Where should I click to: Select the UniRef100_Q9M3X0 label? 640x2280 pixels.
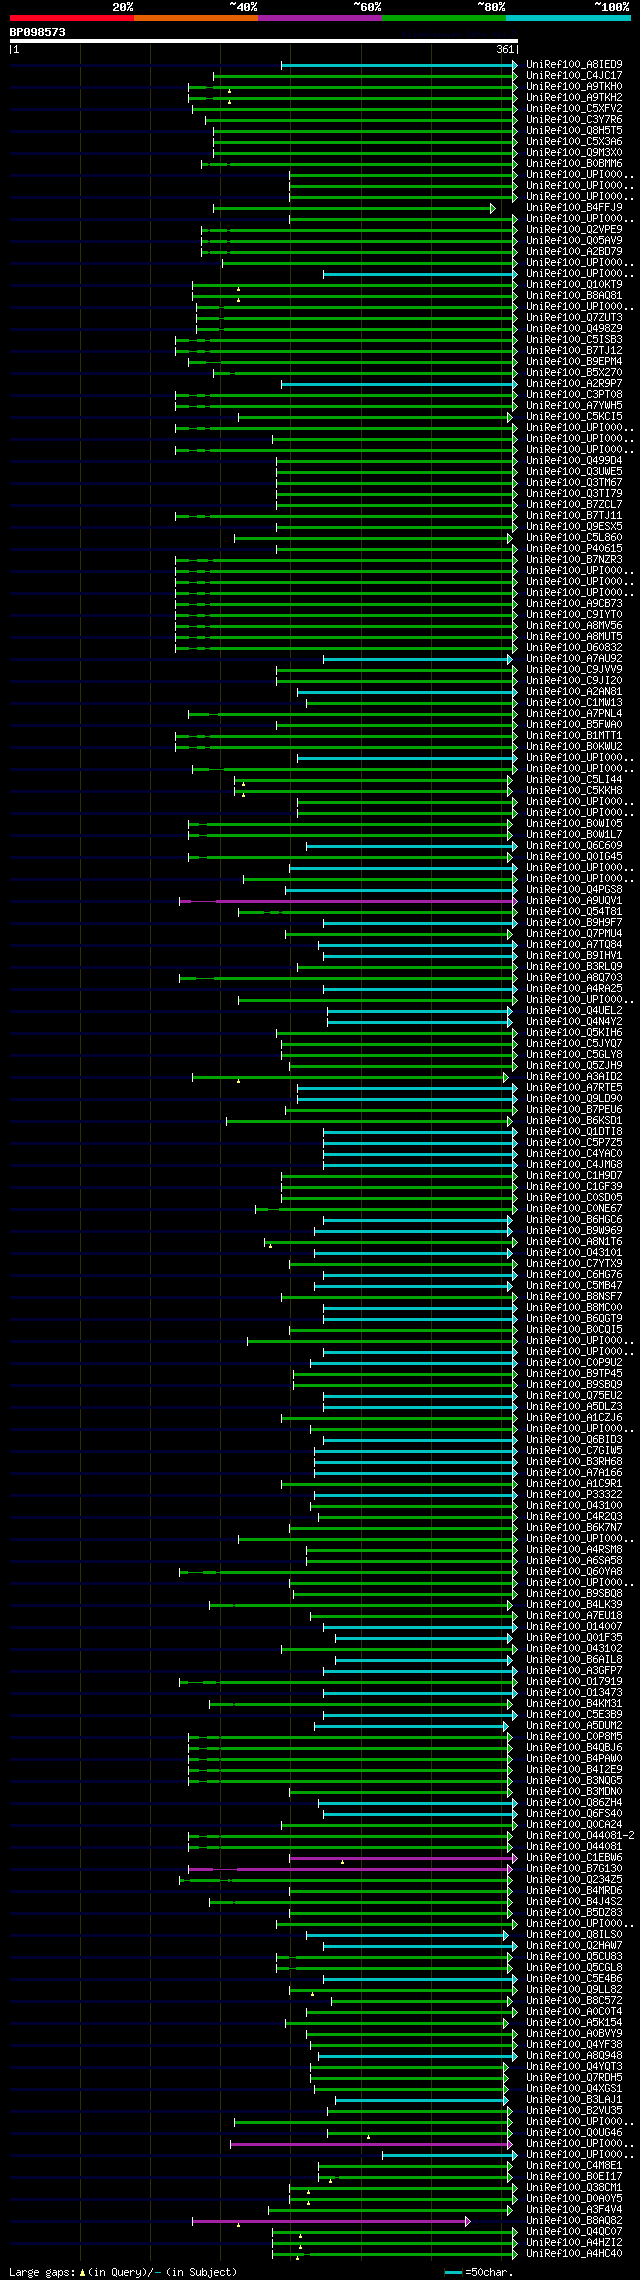pyautogui.click(x=574, y=153)
